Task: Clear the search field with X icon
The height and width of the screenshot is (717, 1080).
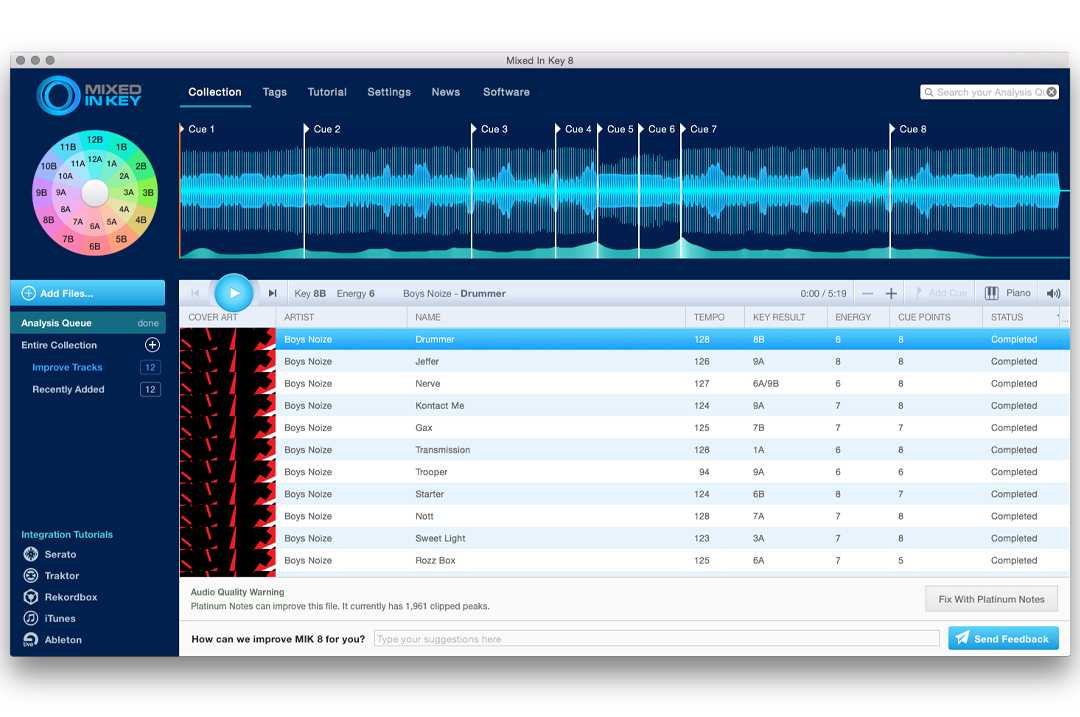Action: tap(1051, 92)
